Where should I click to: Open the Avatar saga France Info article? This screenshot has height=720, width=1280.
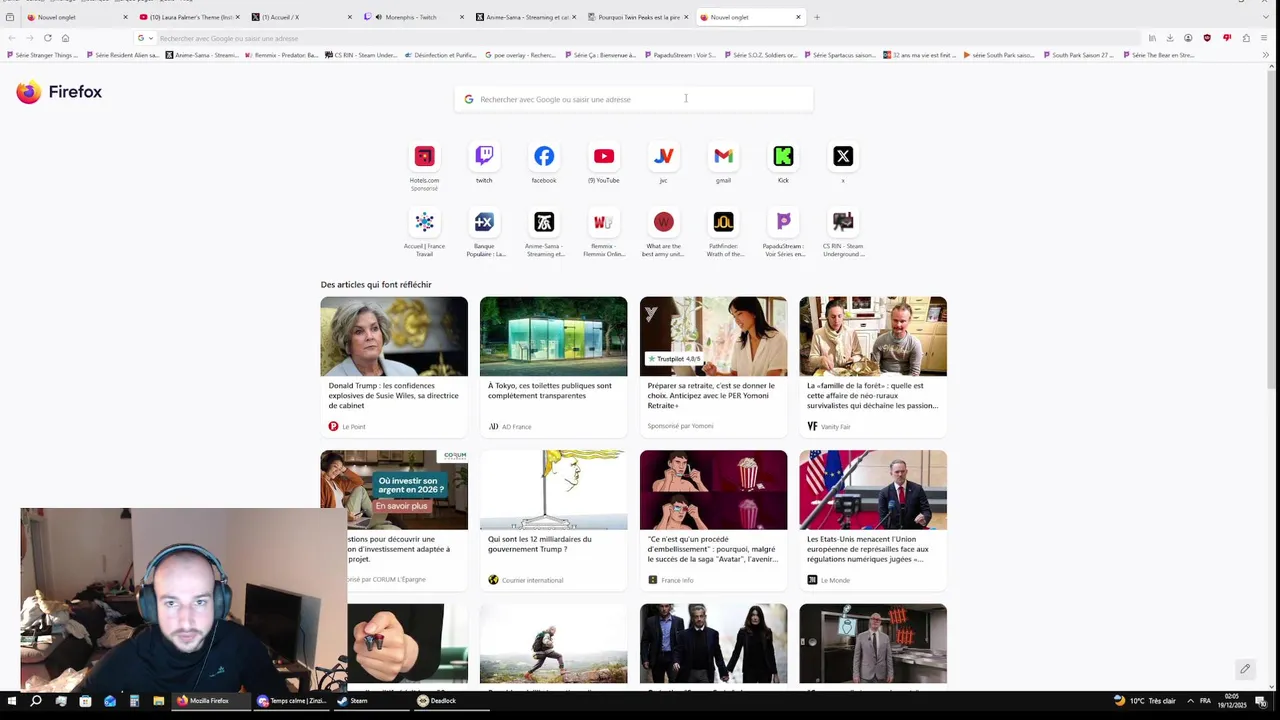point(713,519)
